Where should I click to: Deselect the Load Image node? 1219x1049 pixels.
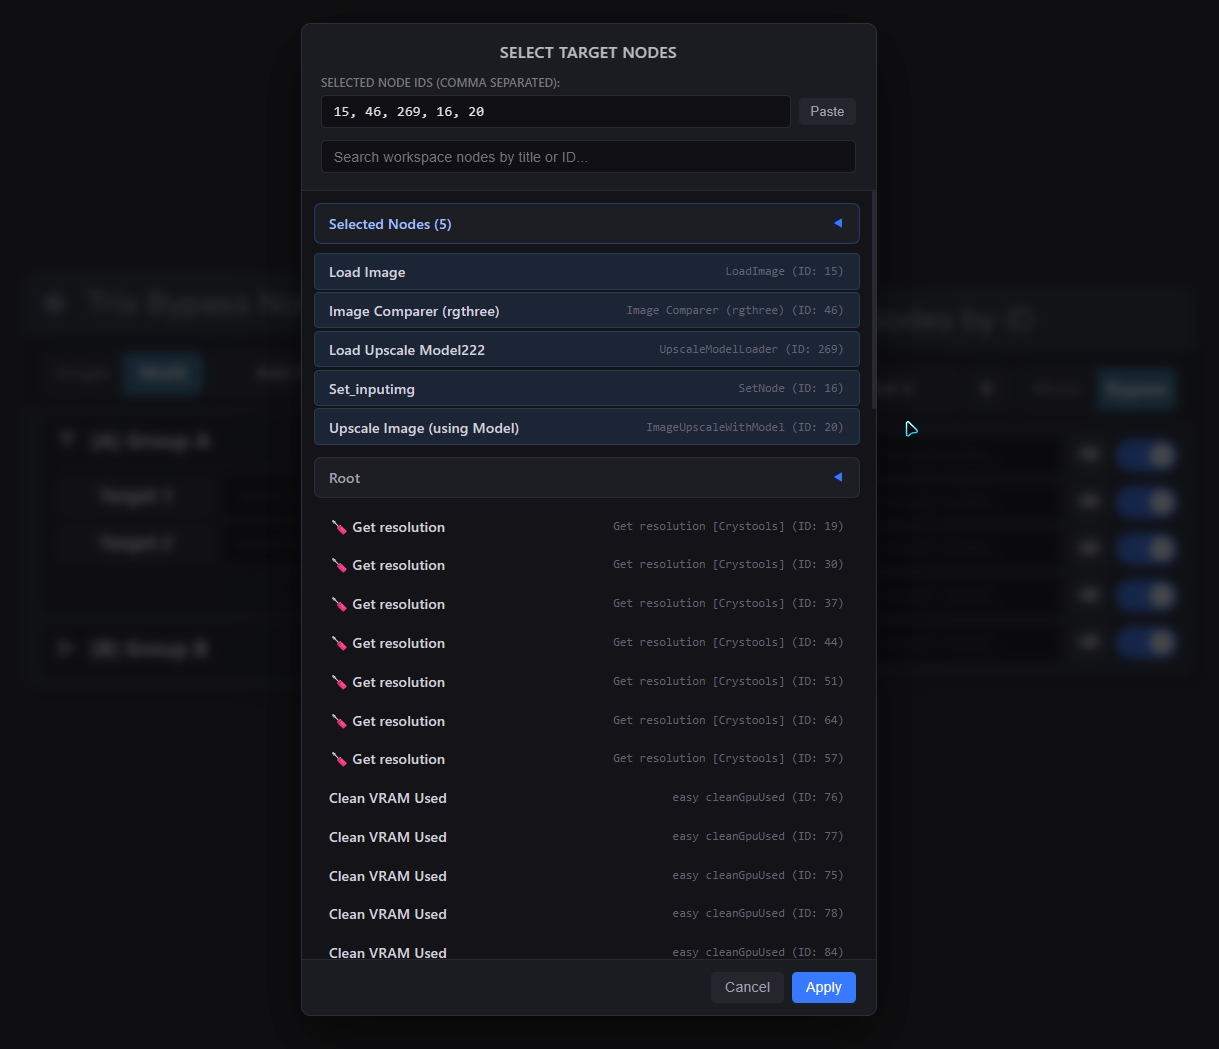[587, 272]
